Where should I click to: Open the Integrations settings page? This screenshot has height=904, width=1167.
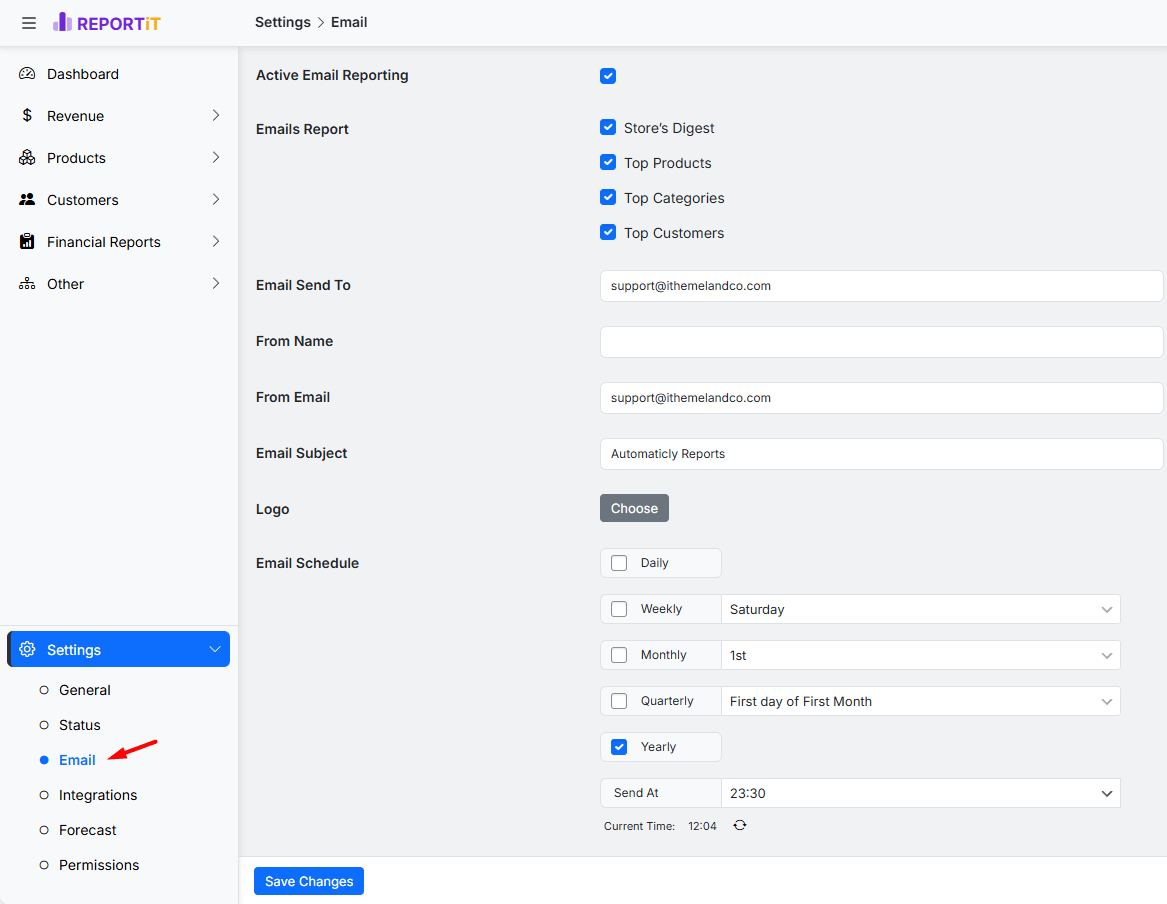[x=98, y=795]
